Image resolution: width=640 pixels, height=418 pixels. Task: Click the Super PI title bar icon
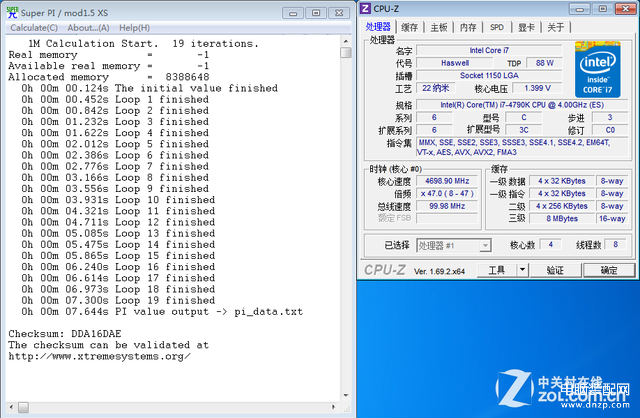(x=13, y=13)
